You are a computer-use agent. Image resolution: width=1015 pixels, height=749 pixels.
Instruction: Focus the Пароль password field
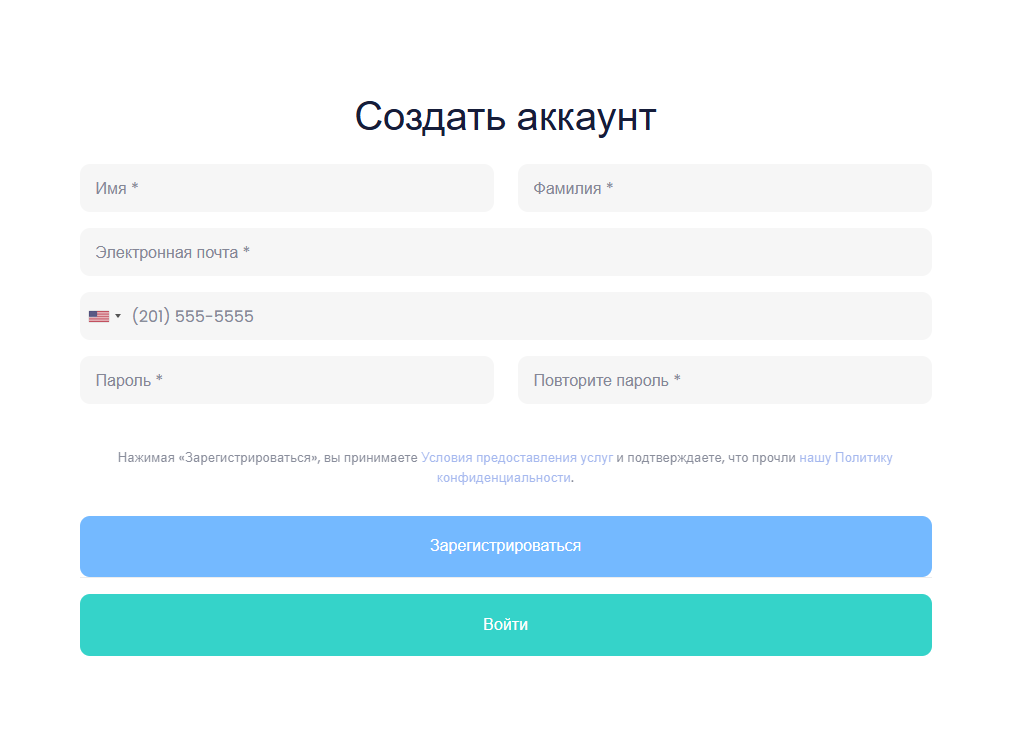286,380
